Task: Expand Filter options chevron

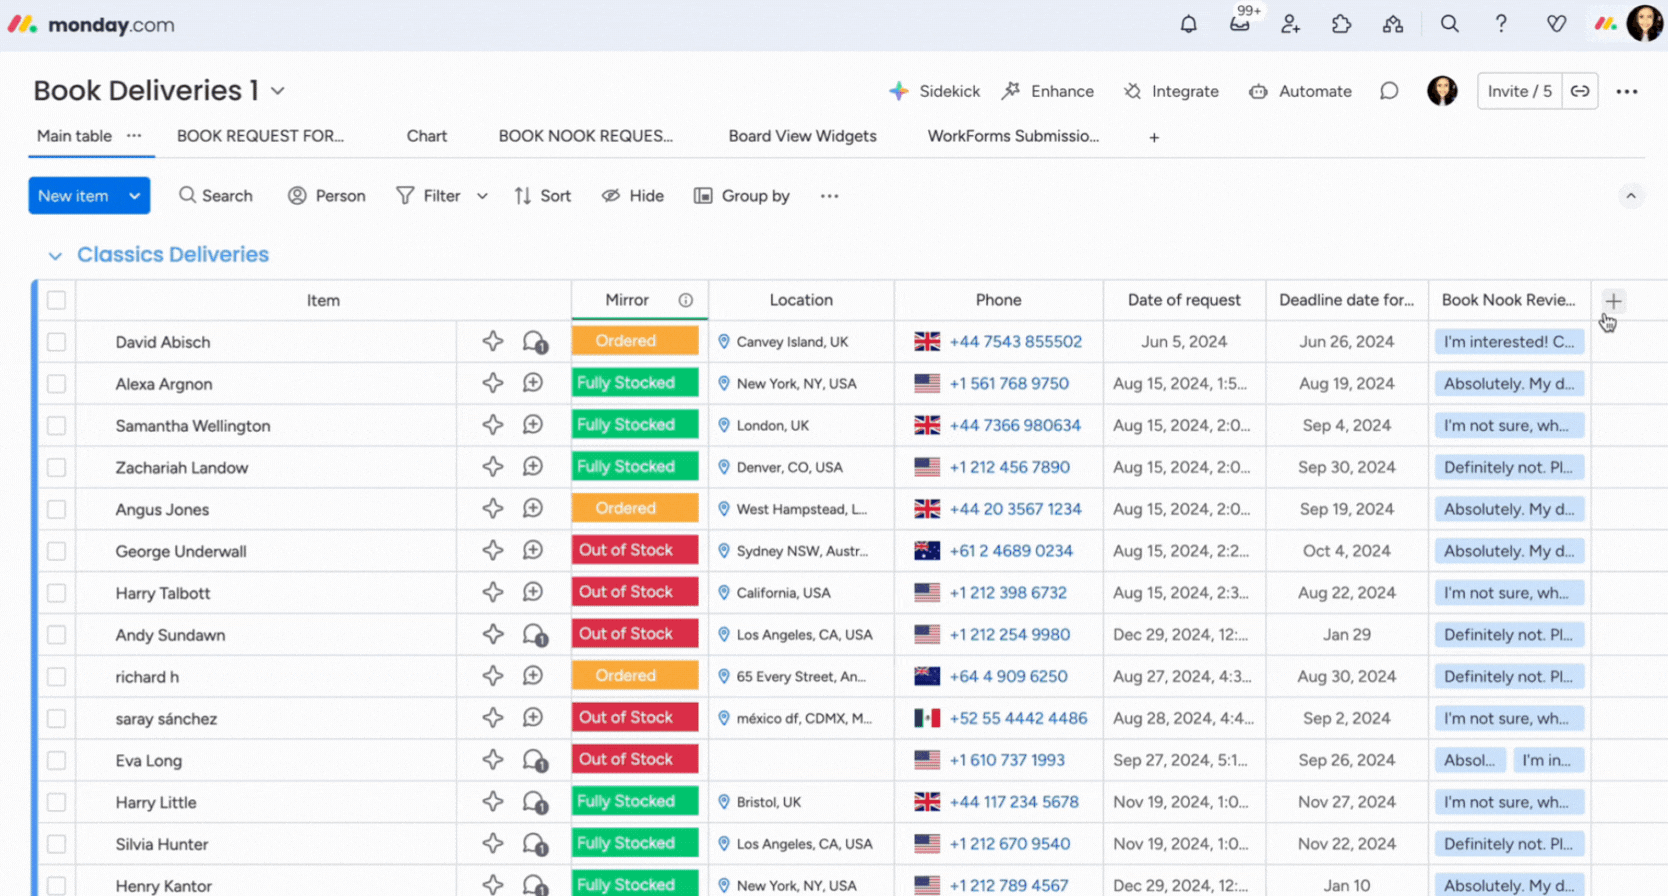Action: [x=482, y=196]
